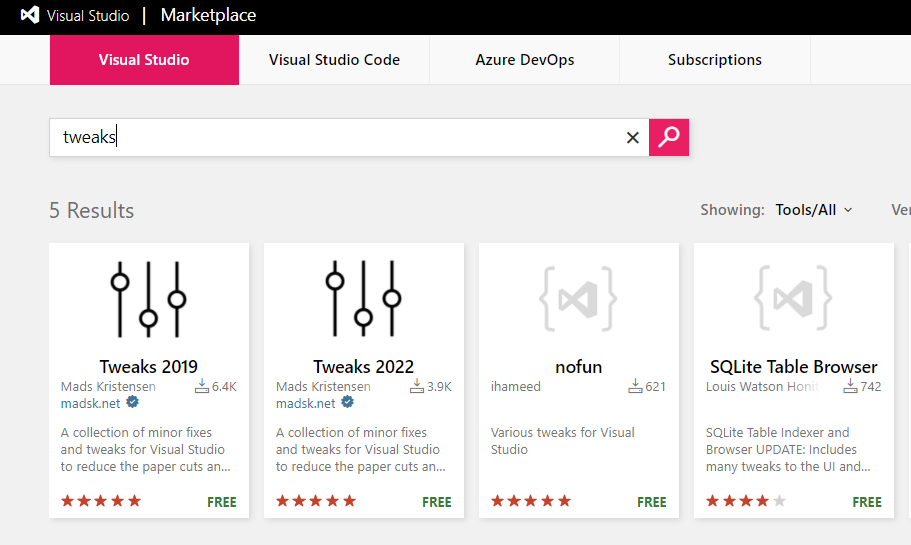The width and height of the screenshot is (911, 545).
Task: Go to the Marketplace home link
Action: pos(208,15)
